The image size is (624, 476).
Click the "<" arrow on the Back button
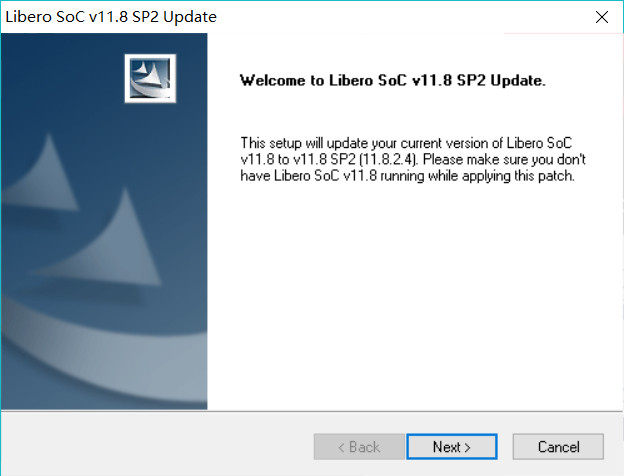tap(341, 447)
